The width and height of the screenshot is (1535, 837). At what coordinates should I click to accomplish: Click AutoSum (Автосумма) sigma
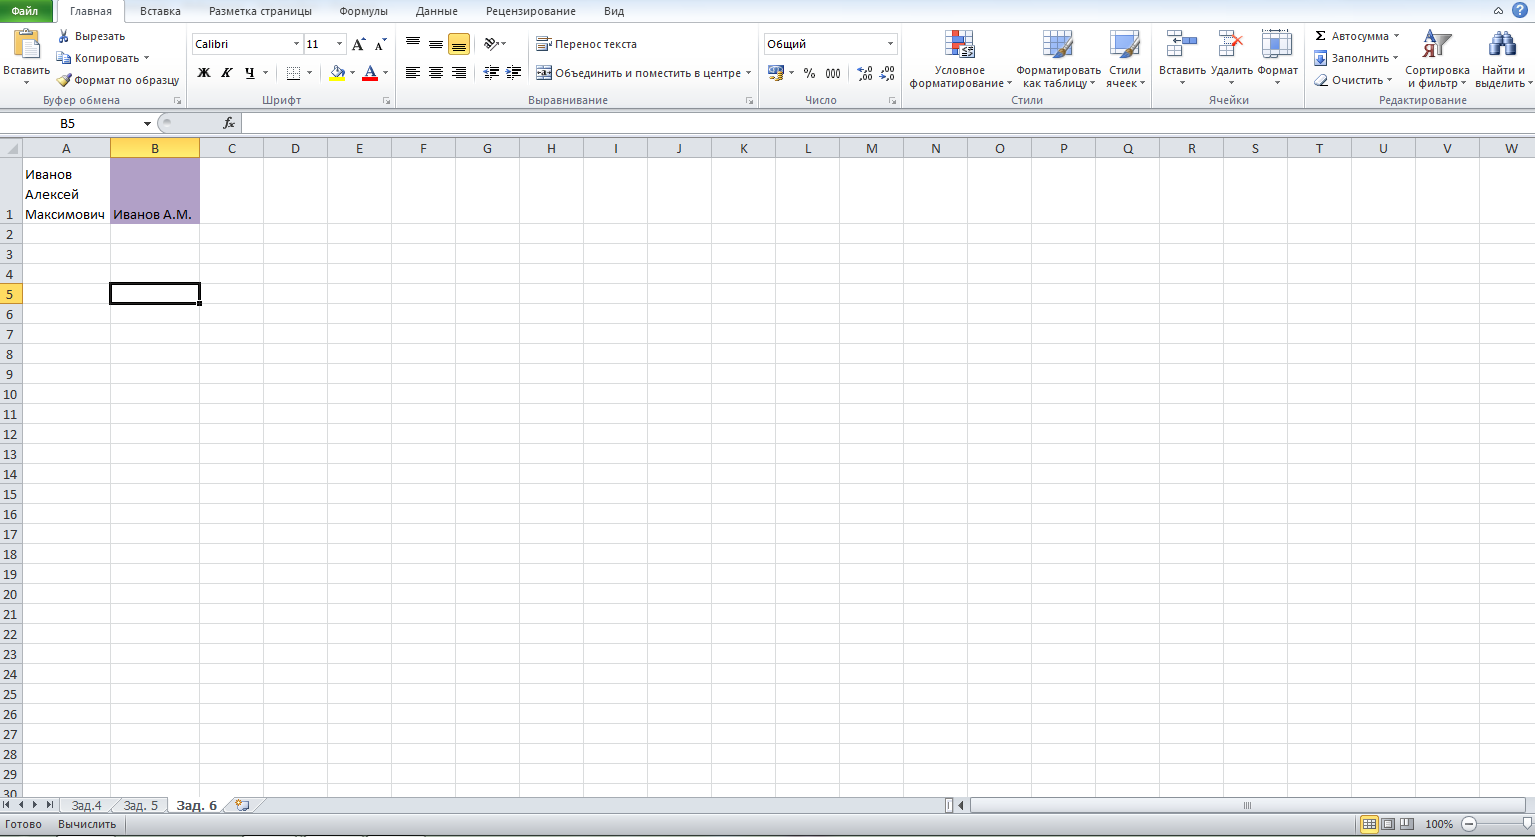click(1321, 36)
